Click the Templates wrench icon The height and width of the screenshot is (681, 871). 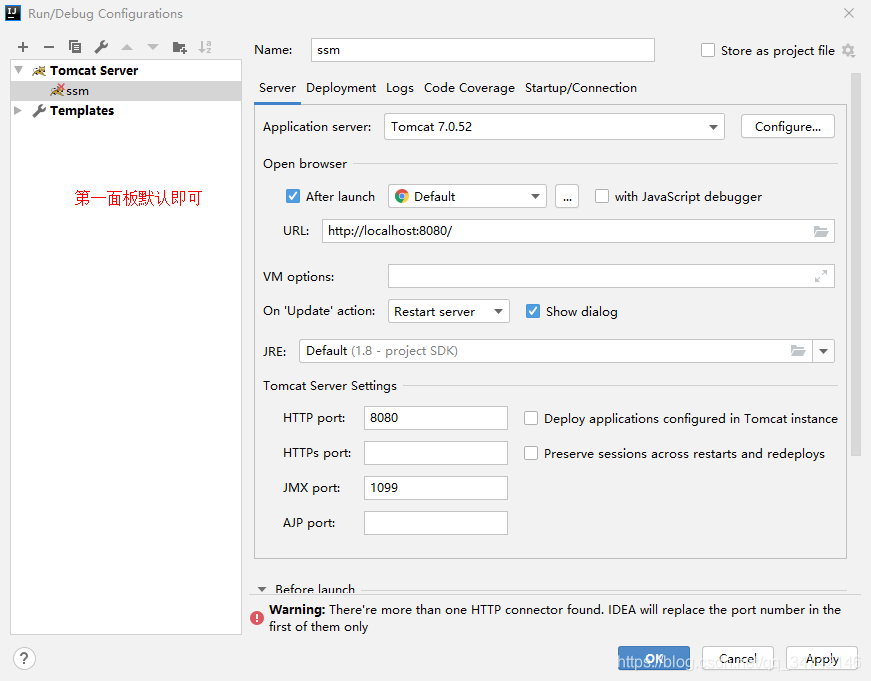tap(39, 111)
